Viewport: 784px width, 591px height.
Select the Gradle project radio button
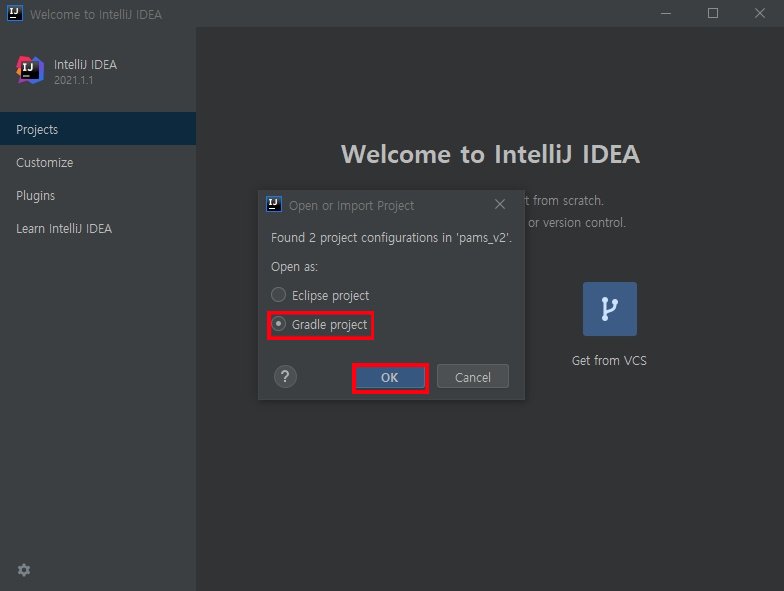tap(278, 324)
